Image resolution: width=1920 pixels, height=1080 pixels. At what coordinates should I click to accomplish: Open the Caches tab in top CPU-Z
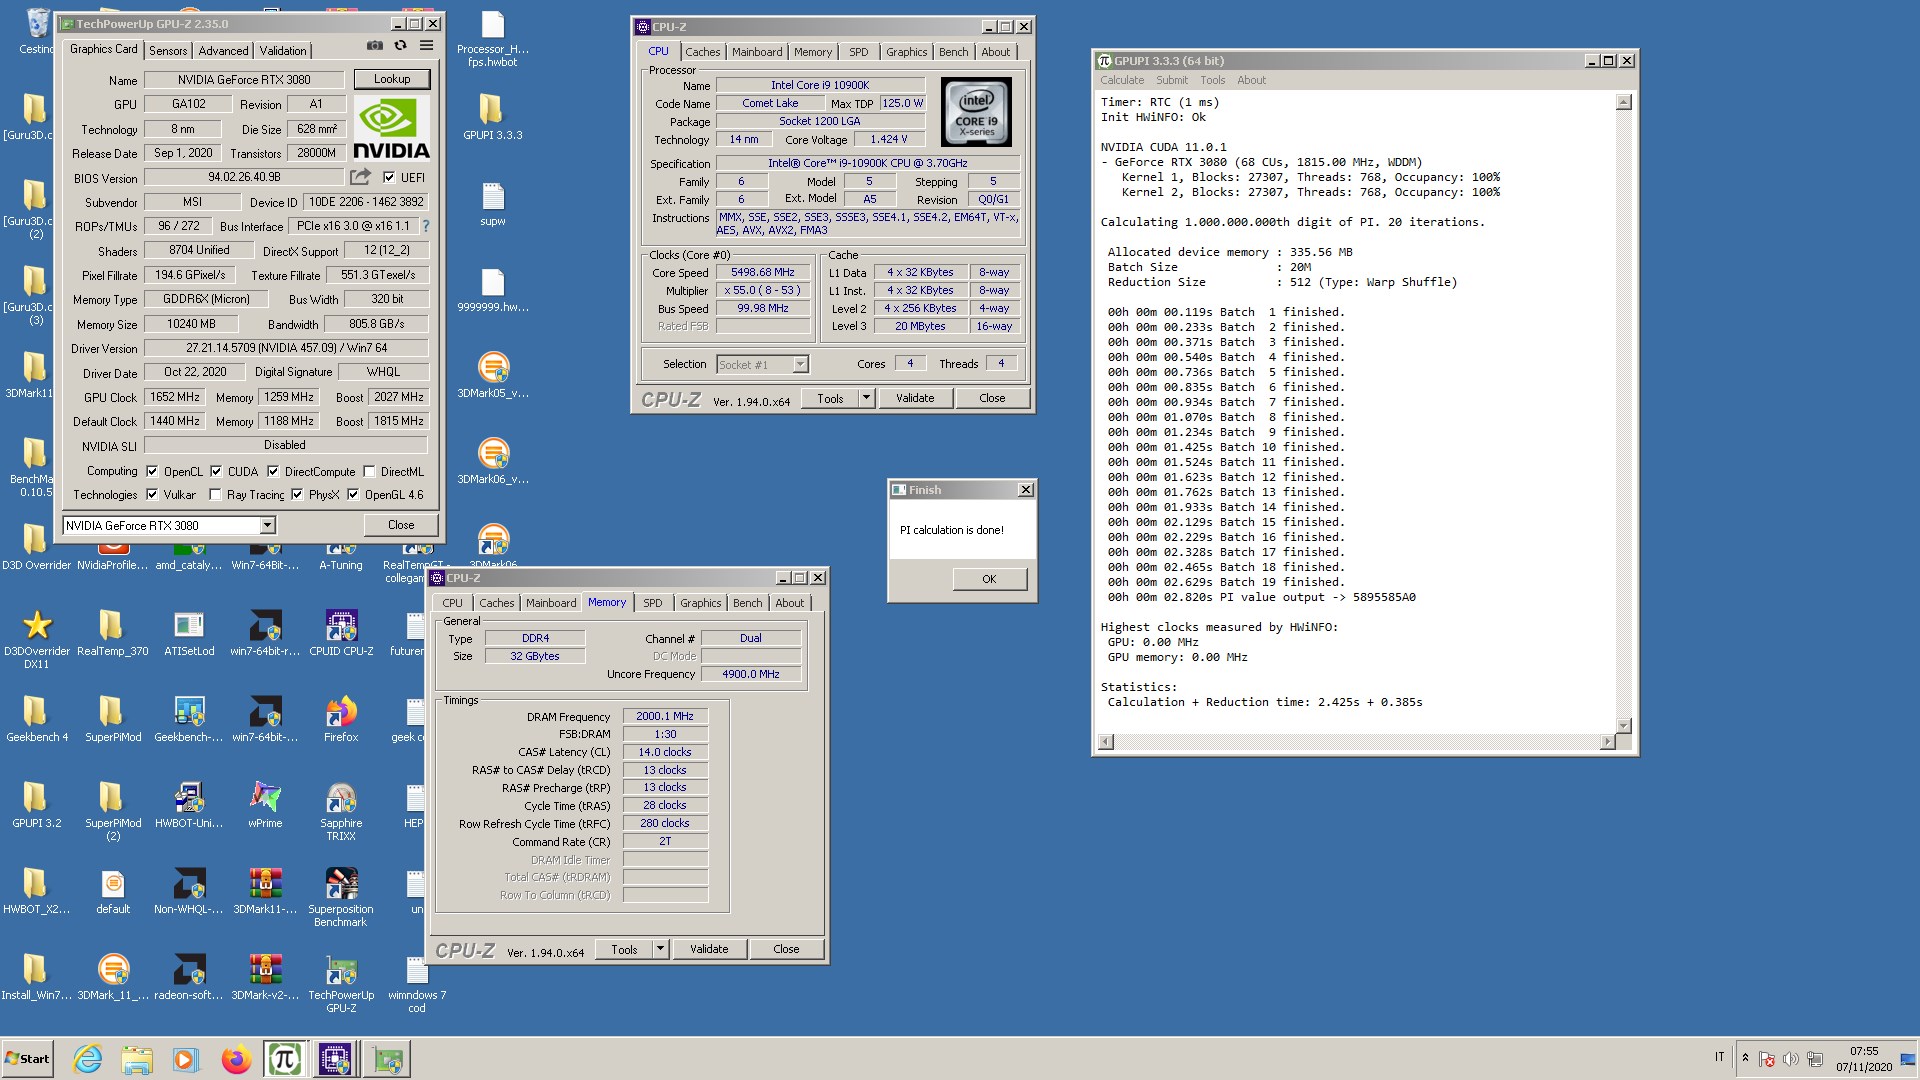click(702, 52)
